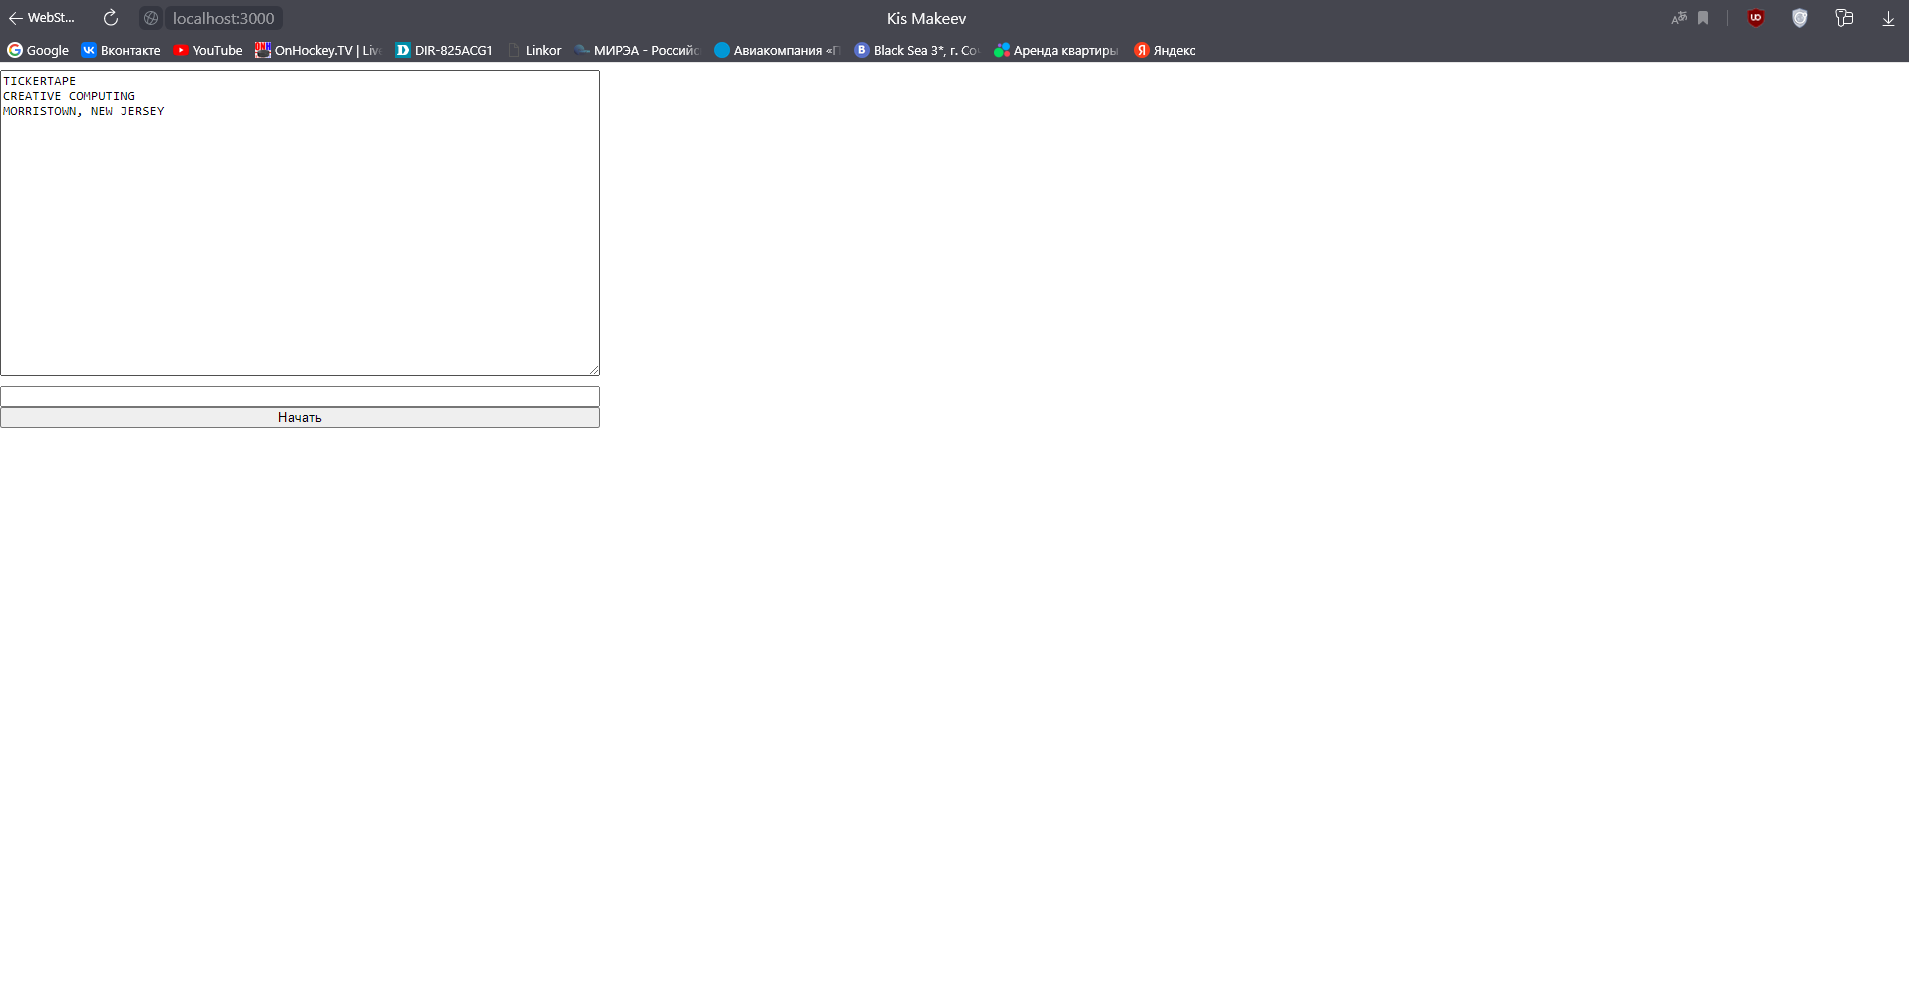
Task: Open the DIR-825ACG1 bookmark
Action: pos(444,50)
